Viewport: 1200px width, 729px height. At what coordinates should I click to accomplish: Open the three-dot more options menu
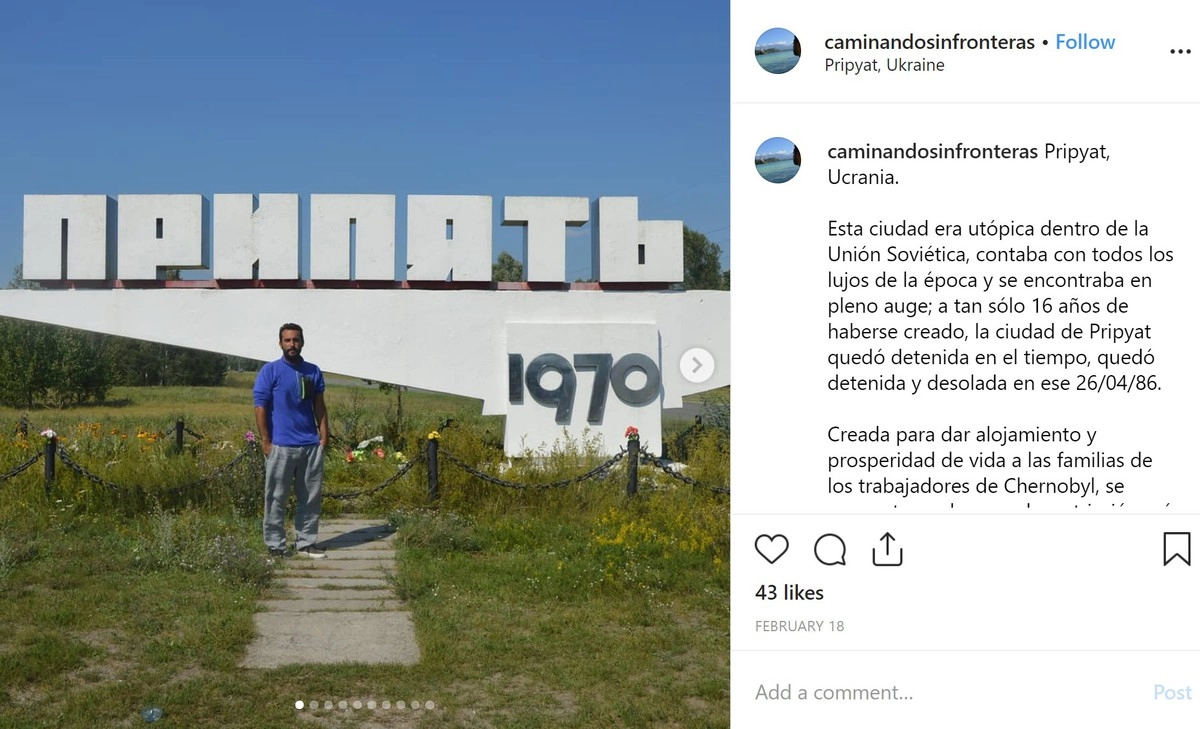1180,52
